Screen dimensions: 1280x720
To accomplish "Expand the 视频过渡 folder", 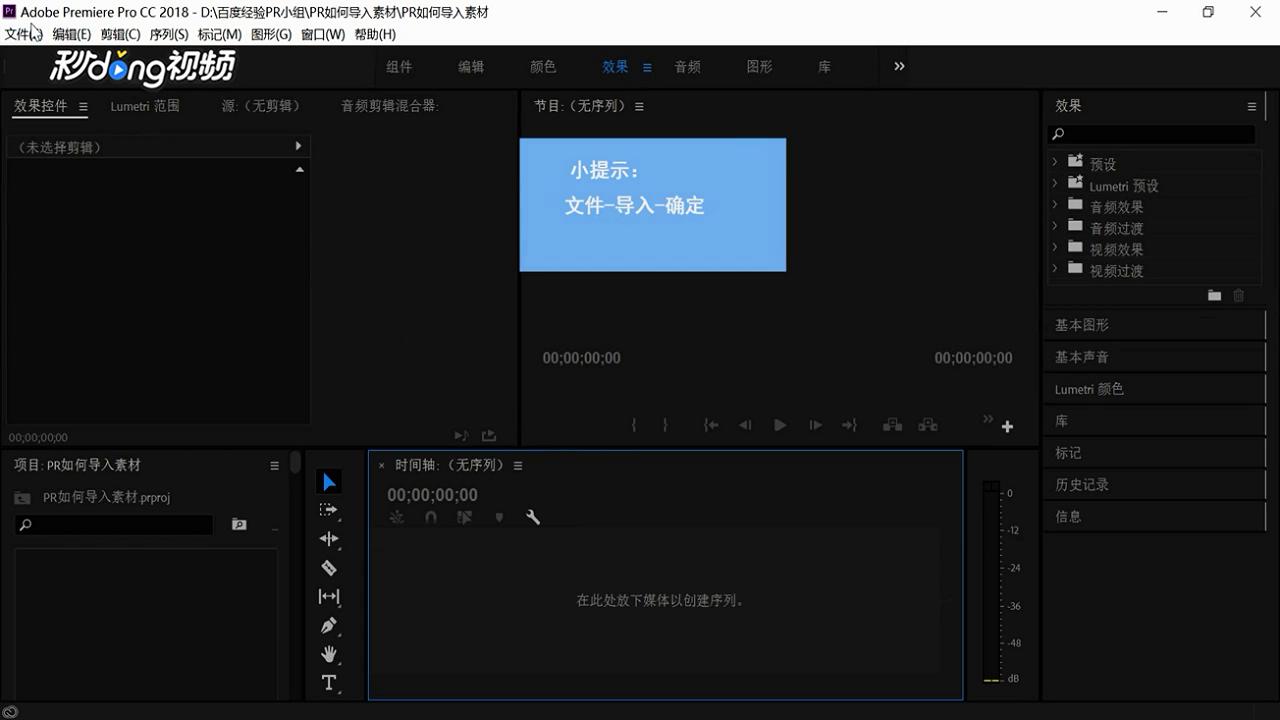I will [1054, 268].
